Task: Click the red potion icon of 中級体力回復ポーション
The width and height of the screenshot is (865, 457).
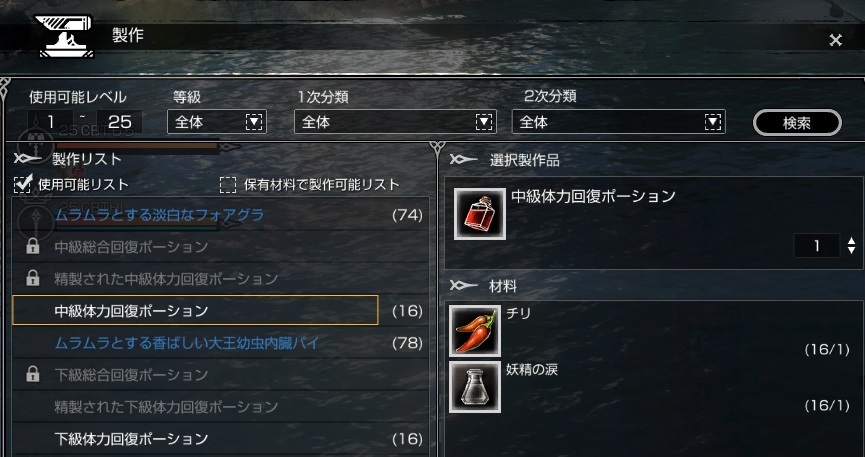Action: (x=479, y=214)
